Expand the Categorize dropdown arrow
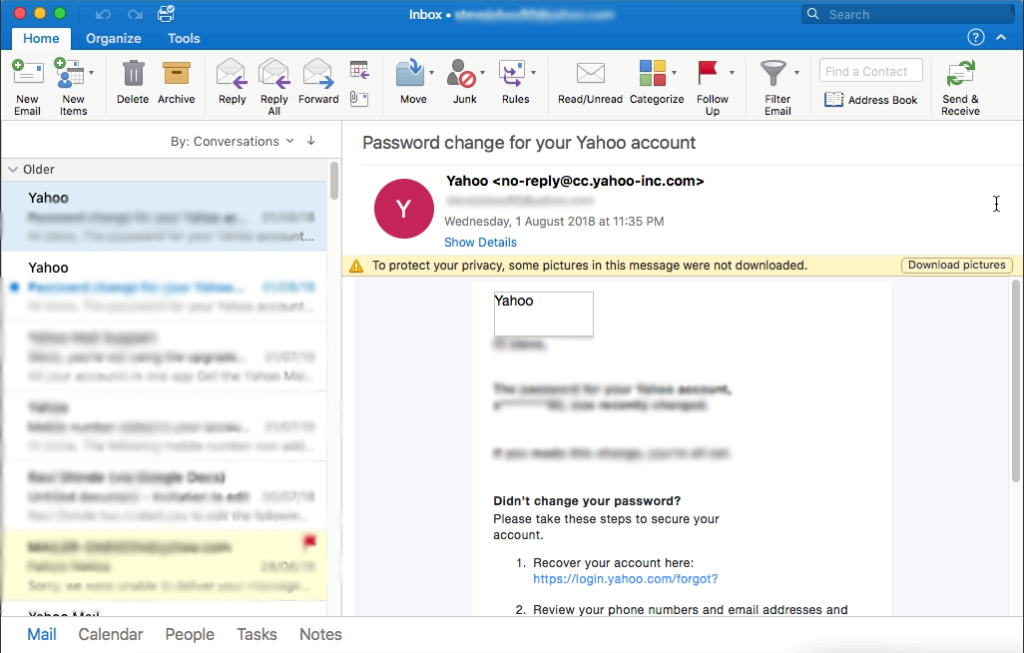 click(674, 72)
